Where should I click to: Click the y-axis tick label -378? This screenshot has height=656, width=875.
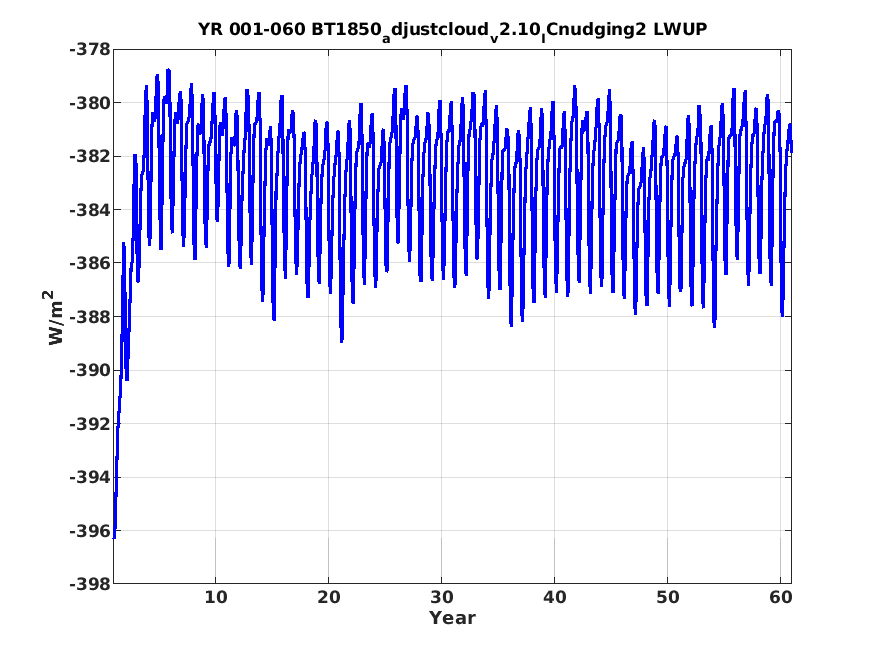point(90,50)
